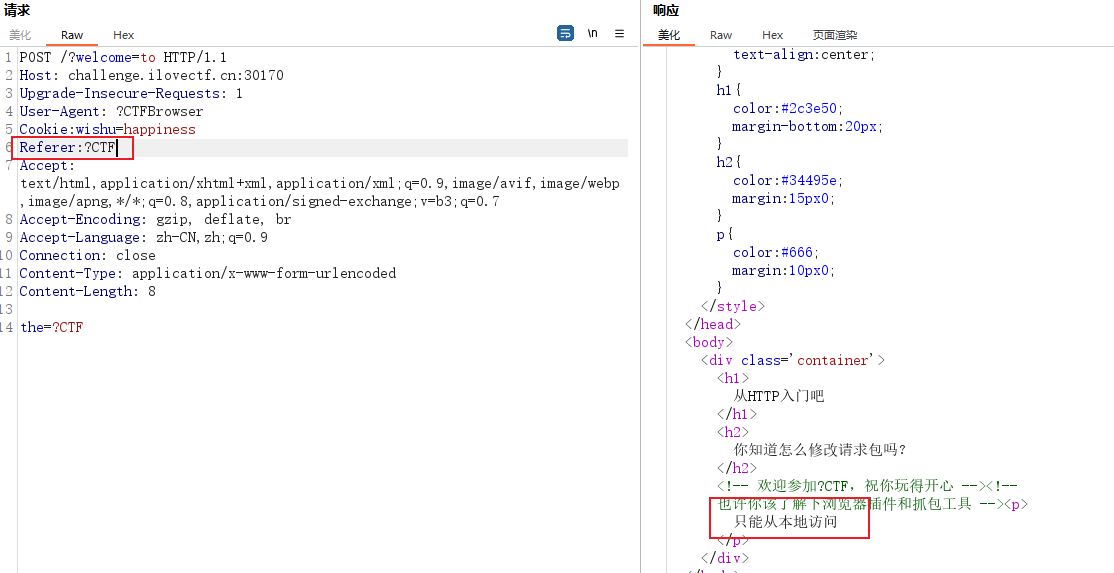Click Cookie:wishu=happiness line
This screenshot has height=573, width=1114.
[107, 129]
